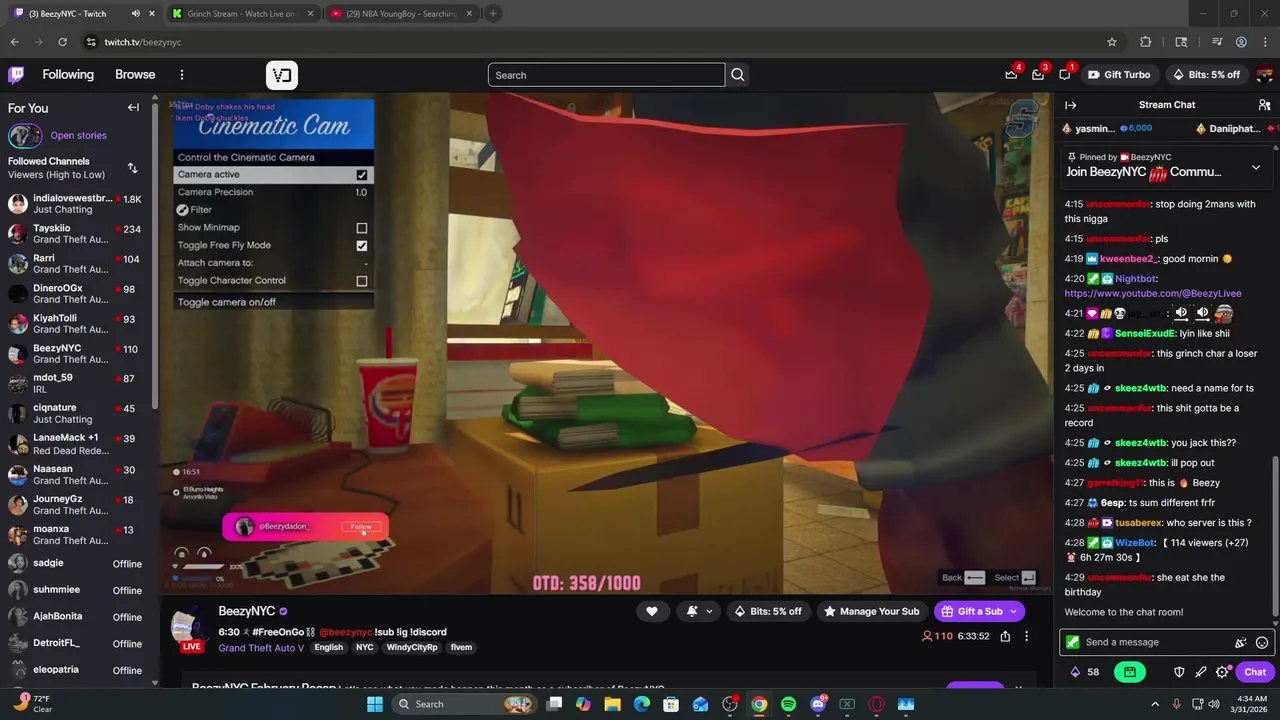Click the heart follow icon under the video
The image size is (1280, 720).
tap(652, 612)
